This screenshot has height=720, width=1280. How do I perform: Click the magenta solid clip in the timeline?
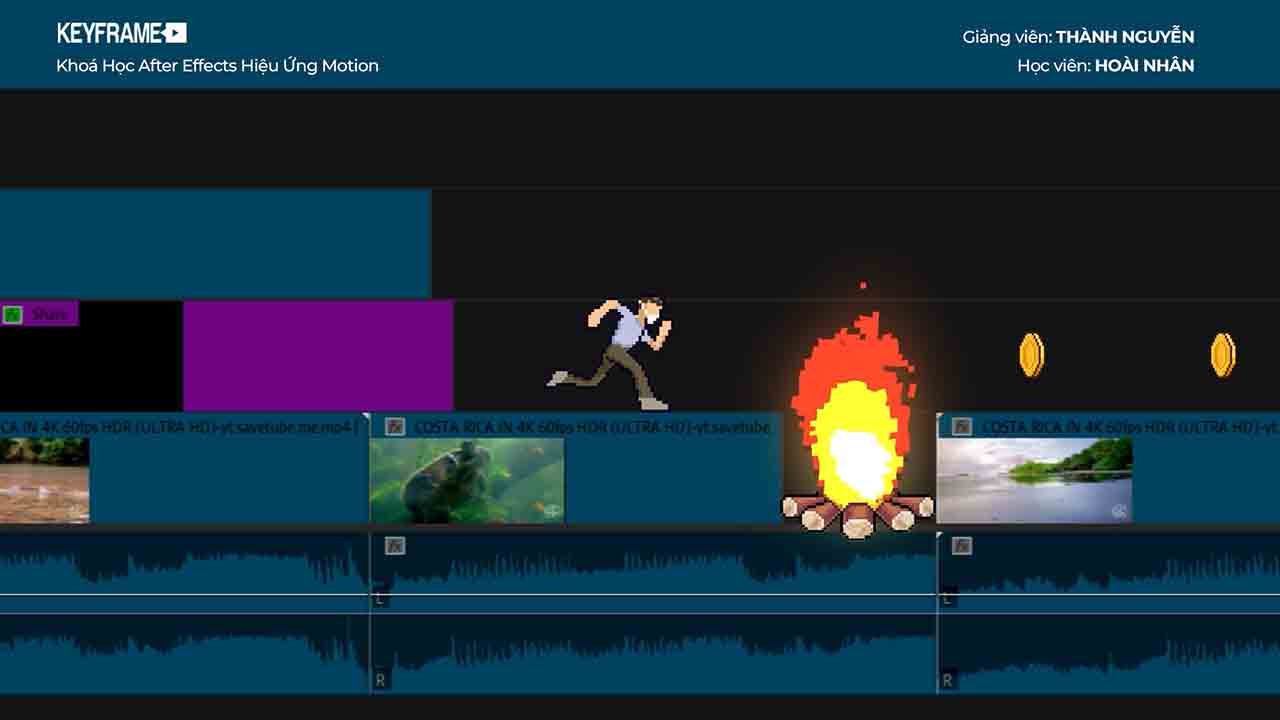(x=318, y=355)
